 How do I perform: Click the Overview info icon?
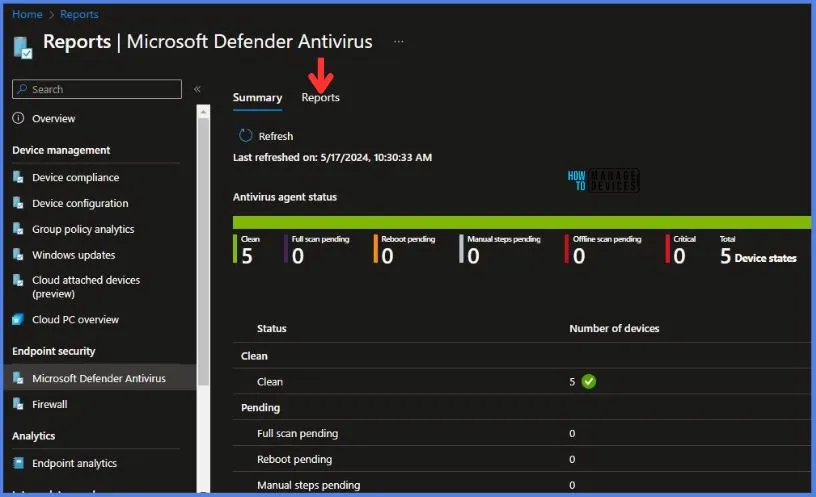pyautogui.click(x=18, y=118)
